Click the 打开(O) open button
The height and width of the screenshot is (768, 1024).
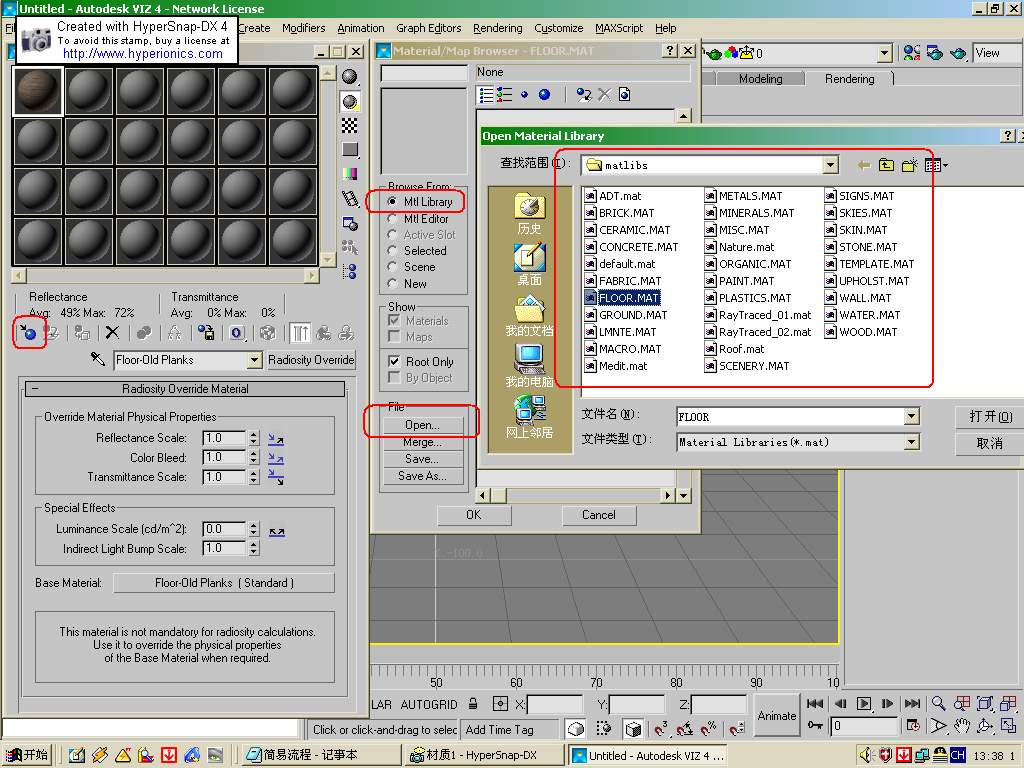pyautogui.click(x=990, y=417)
